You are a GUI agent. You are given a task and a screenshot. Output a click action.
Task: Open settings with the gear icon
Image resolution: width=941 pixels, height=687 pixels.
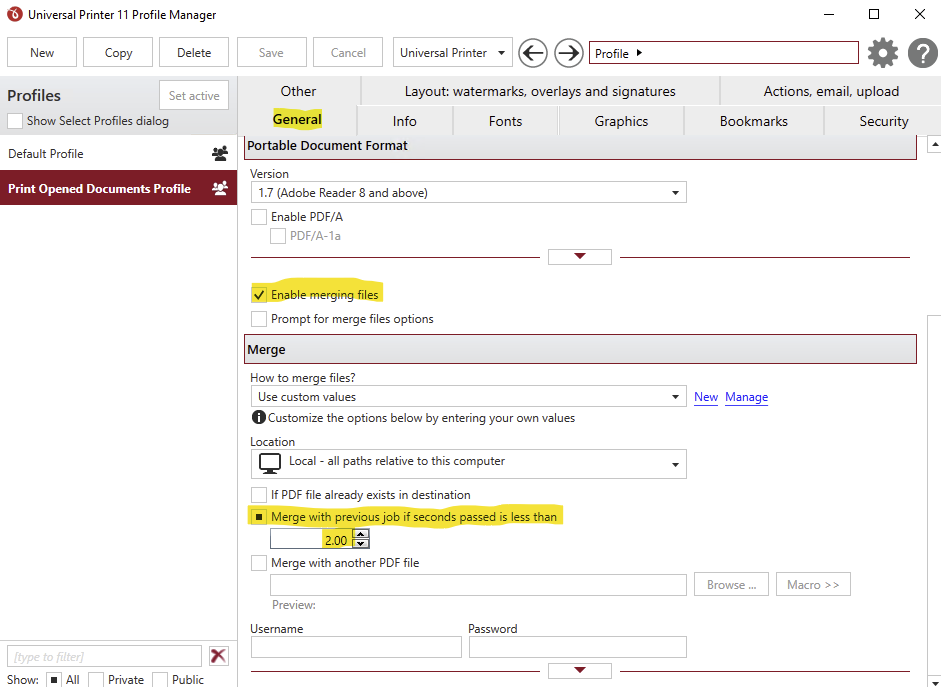883,53
